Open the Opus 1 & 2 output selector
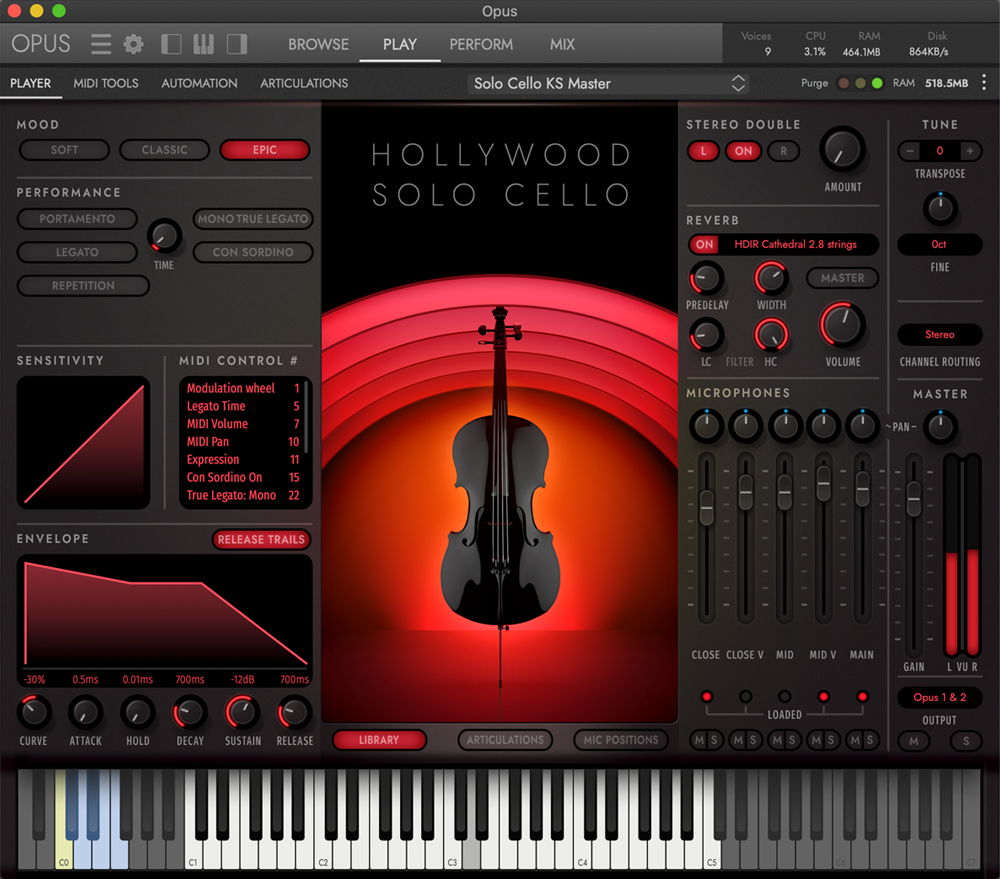 pyautogui.click(x=939, y=697)
